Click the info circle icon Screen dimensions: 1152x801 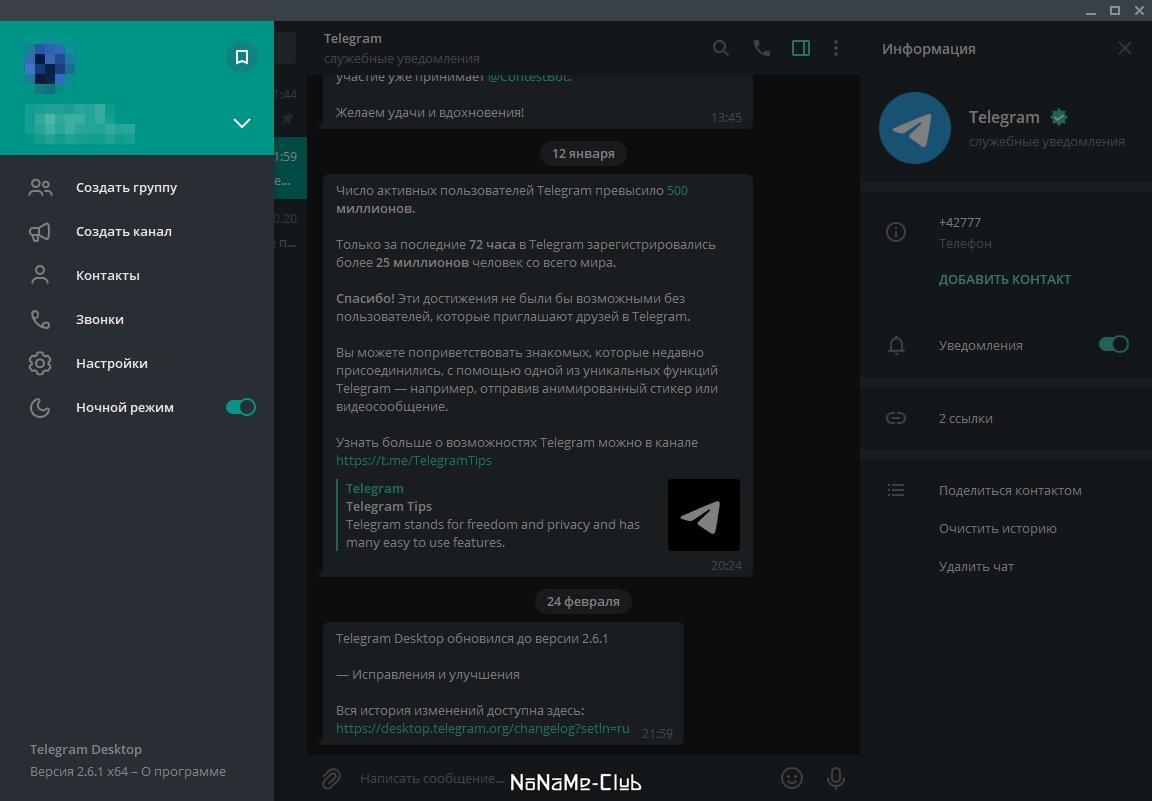(x=896, y=232)
